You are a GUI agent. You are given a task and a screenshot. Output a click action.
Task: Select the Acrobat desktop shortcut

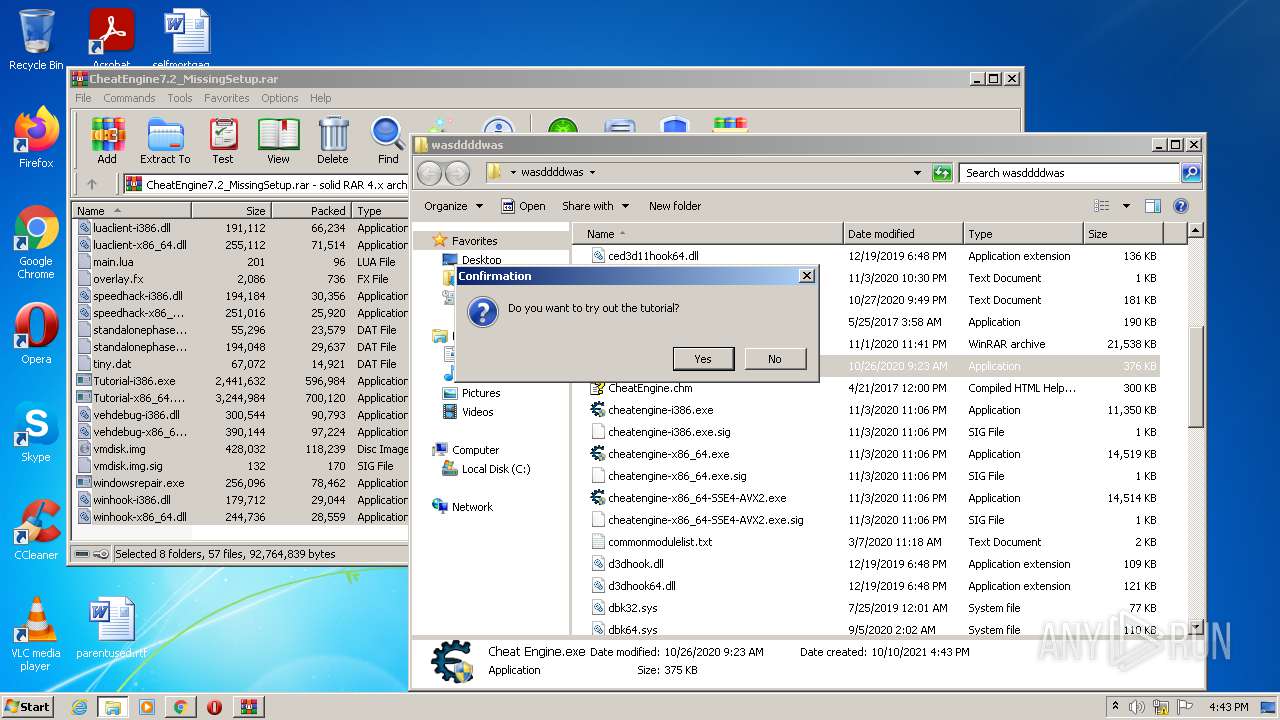click(x=111, y=38)
